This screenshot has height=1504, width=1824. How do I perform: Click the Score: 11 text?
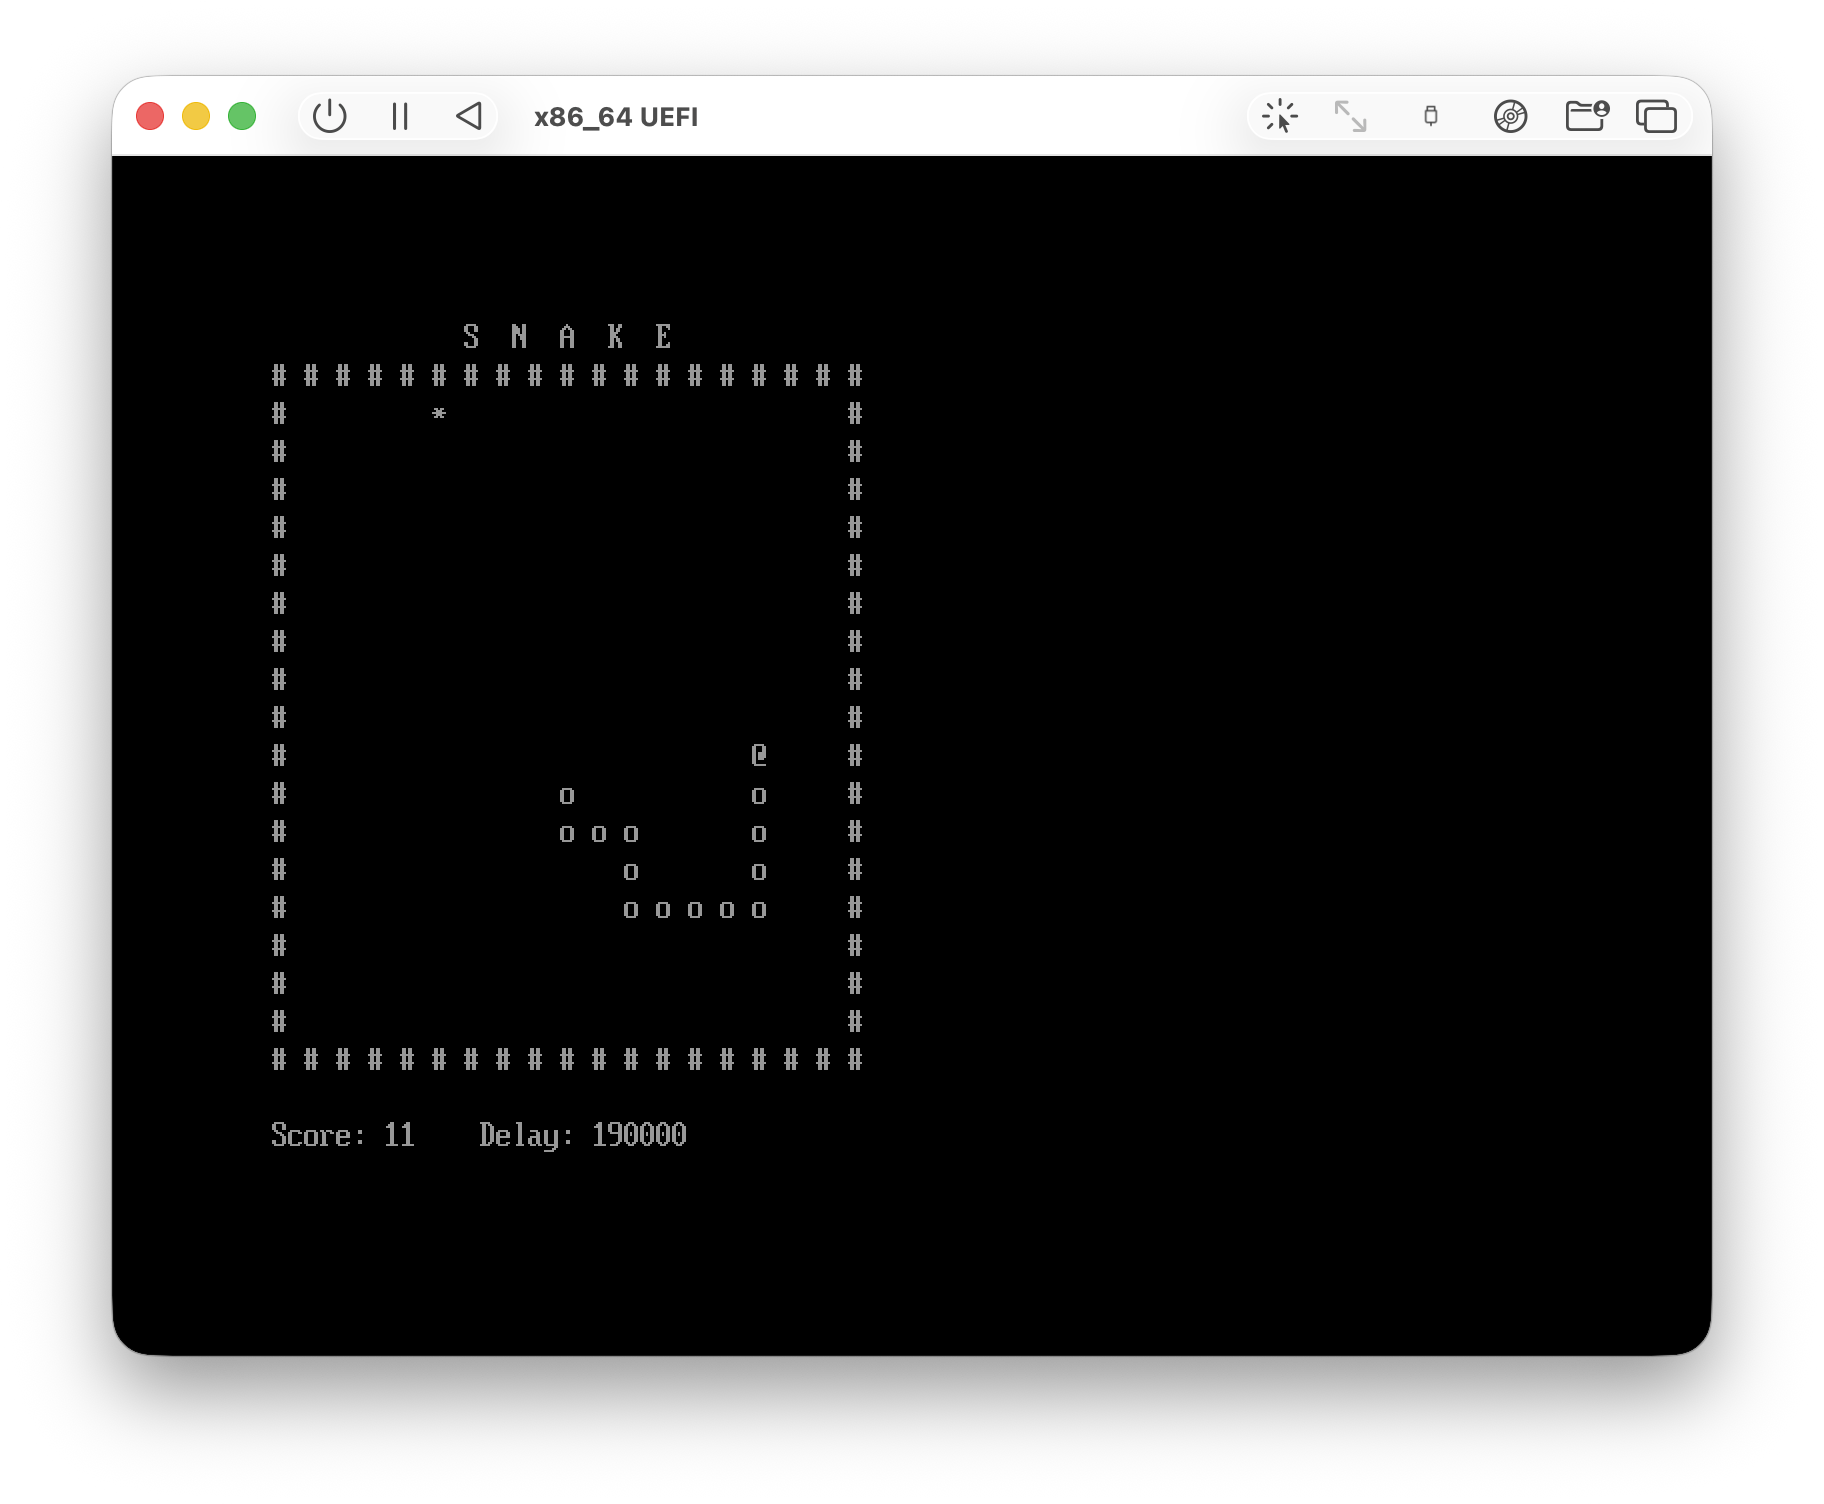tap(343, 1134)
